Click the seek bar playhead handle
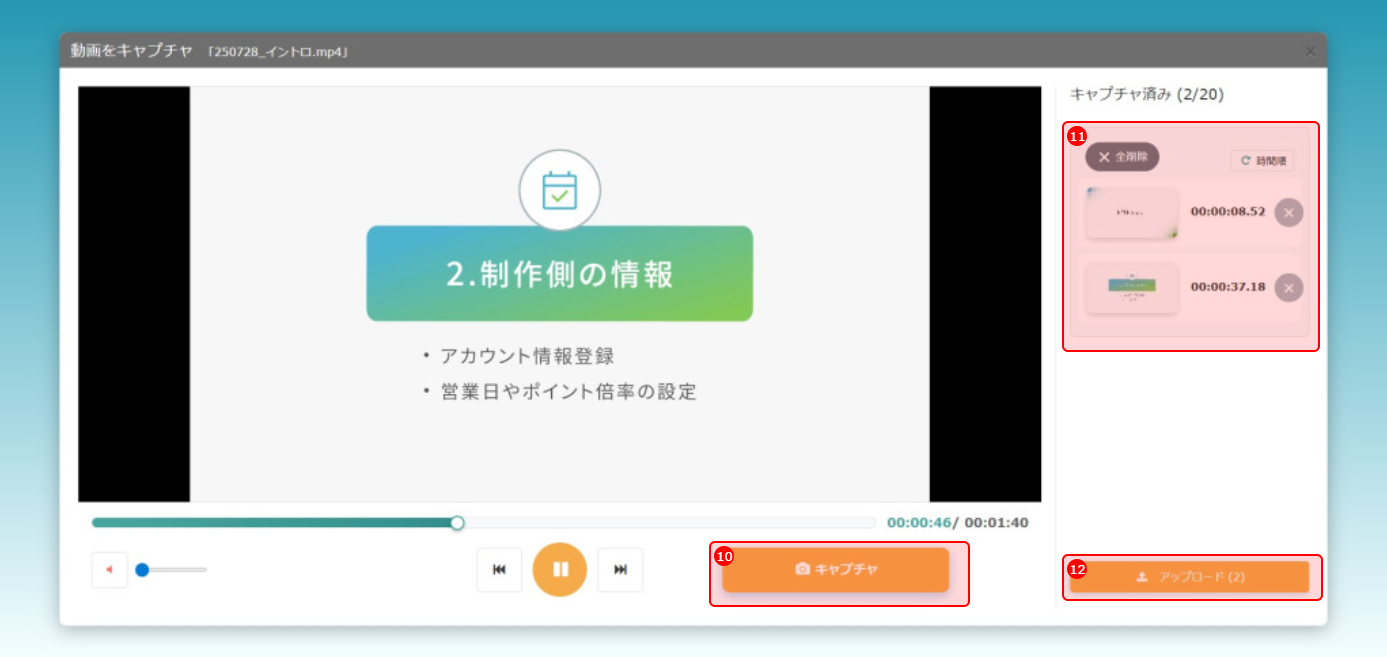The height and width of the screenshot is (657, 1387). (457, 523)
